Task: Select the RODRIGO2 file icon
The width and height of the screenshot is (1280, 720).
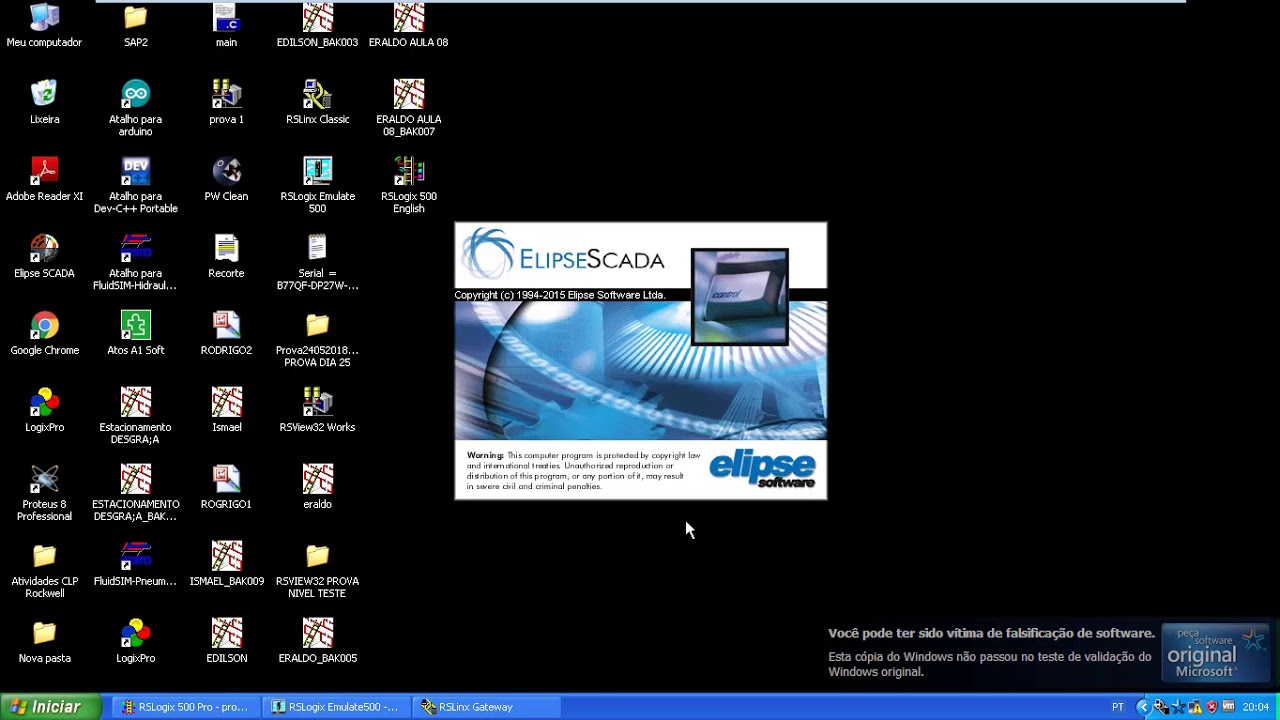Action: (x=227, y=333)
